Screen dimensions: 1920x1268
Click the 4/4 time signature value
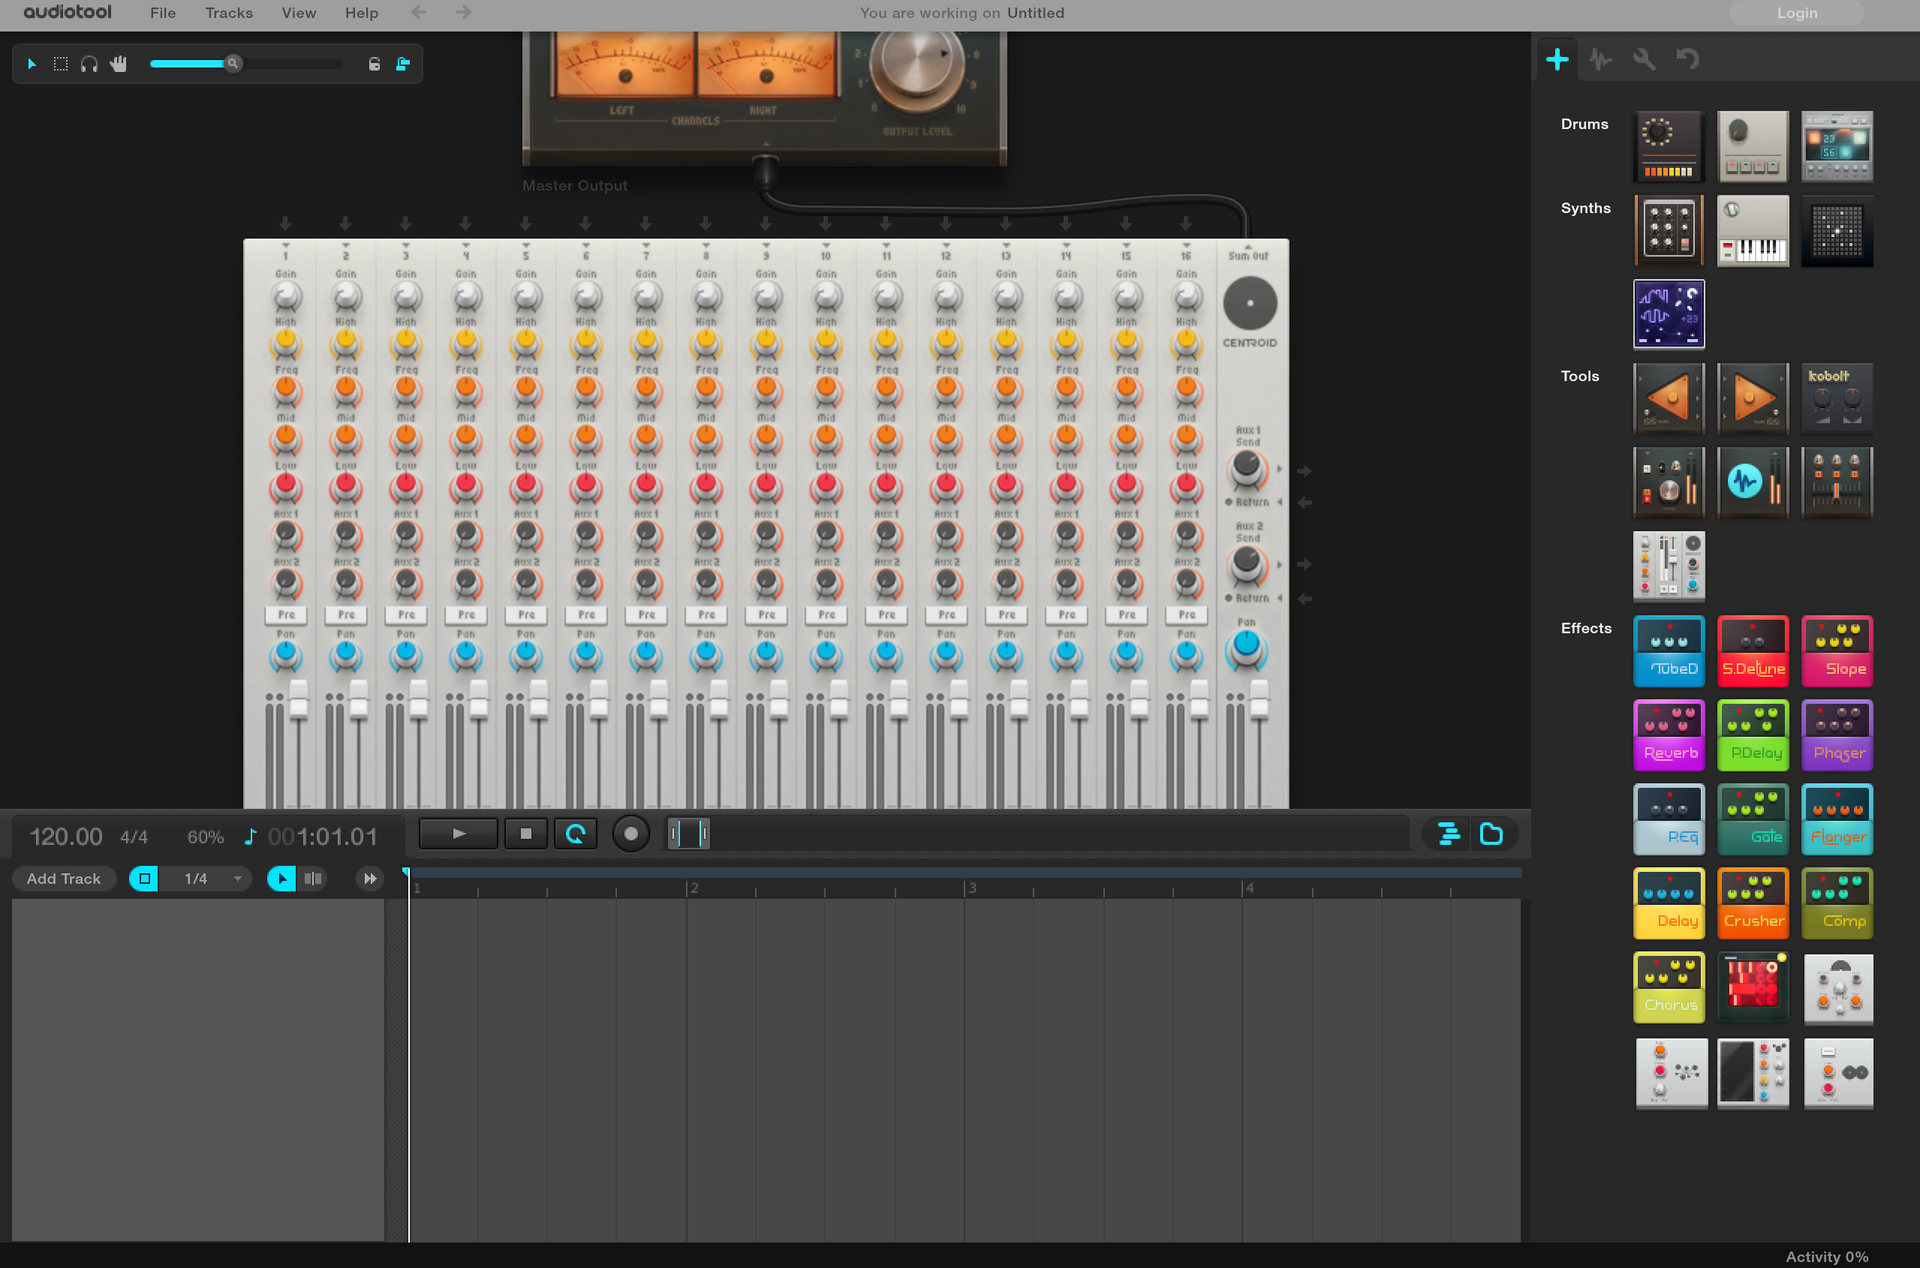point(134,837)
